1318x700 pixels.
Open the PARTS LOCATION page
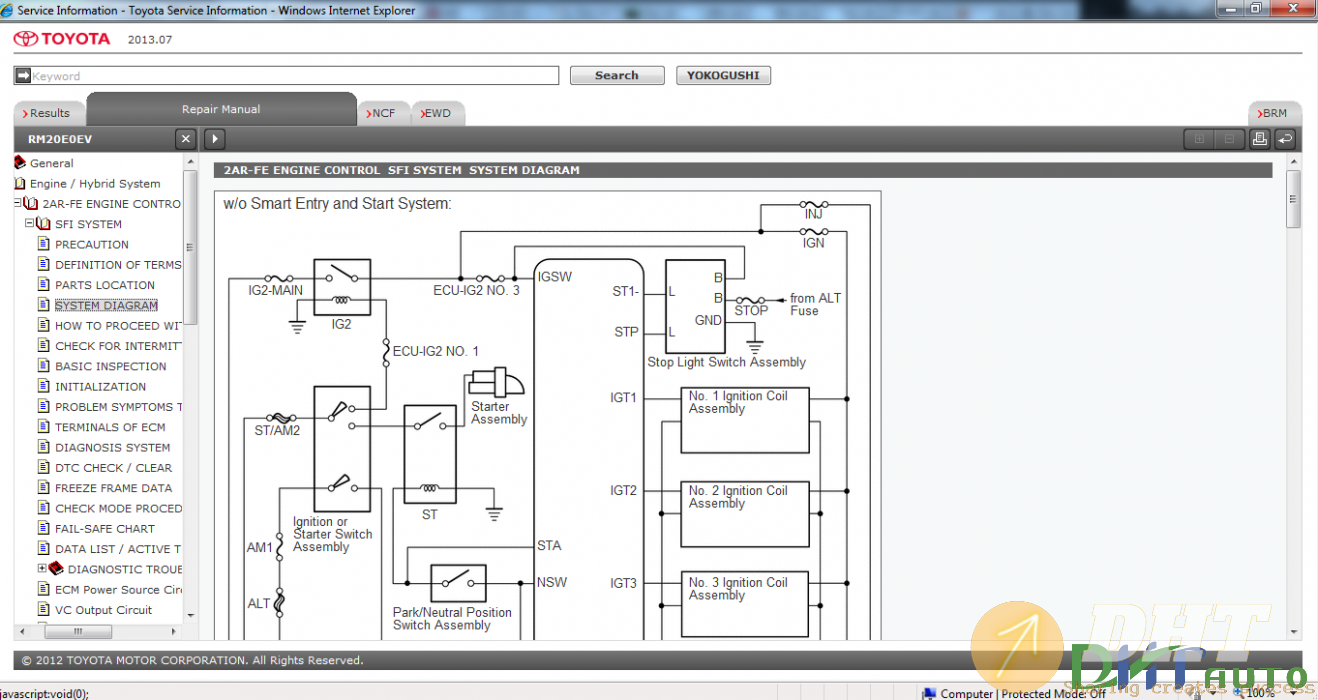(x=105, y=285)
